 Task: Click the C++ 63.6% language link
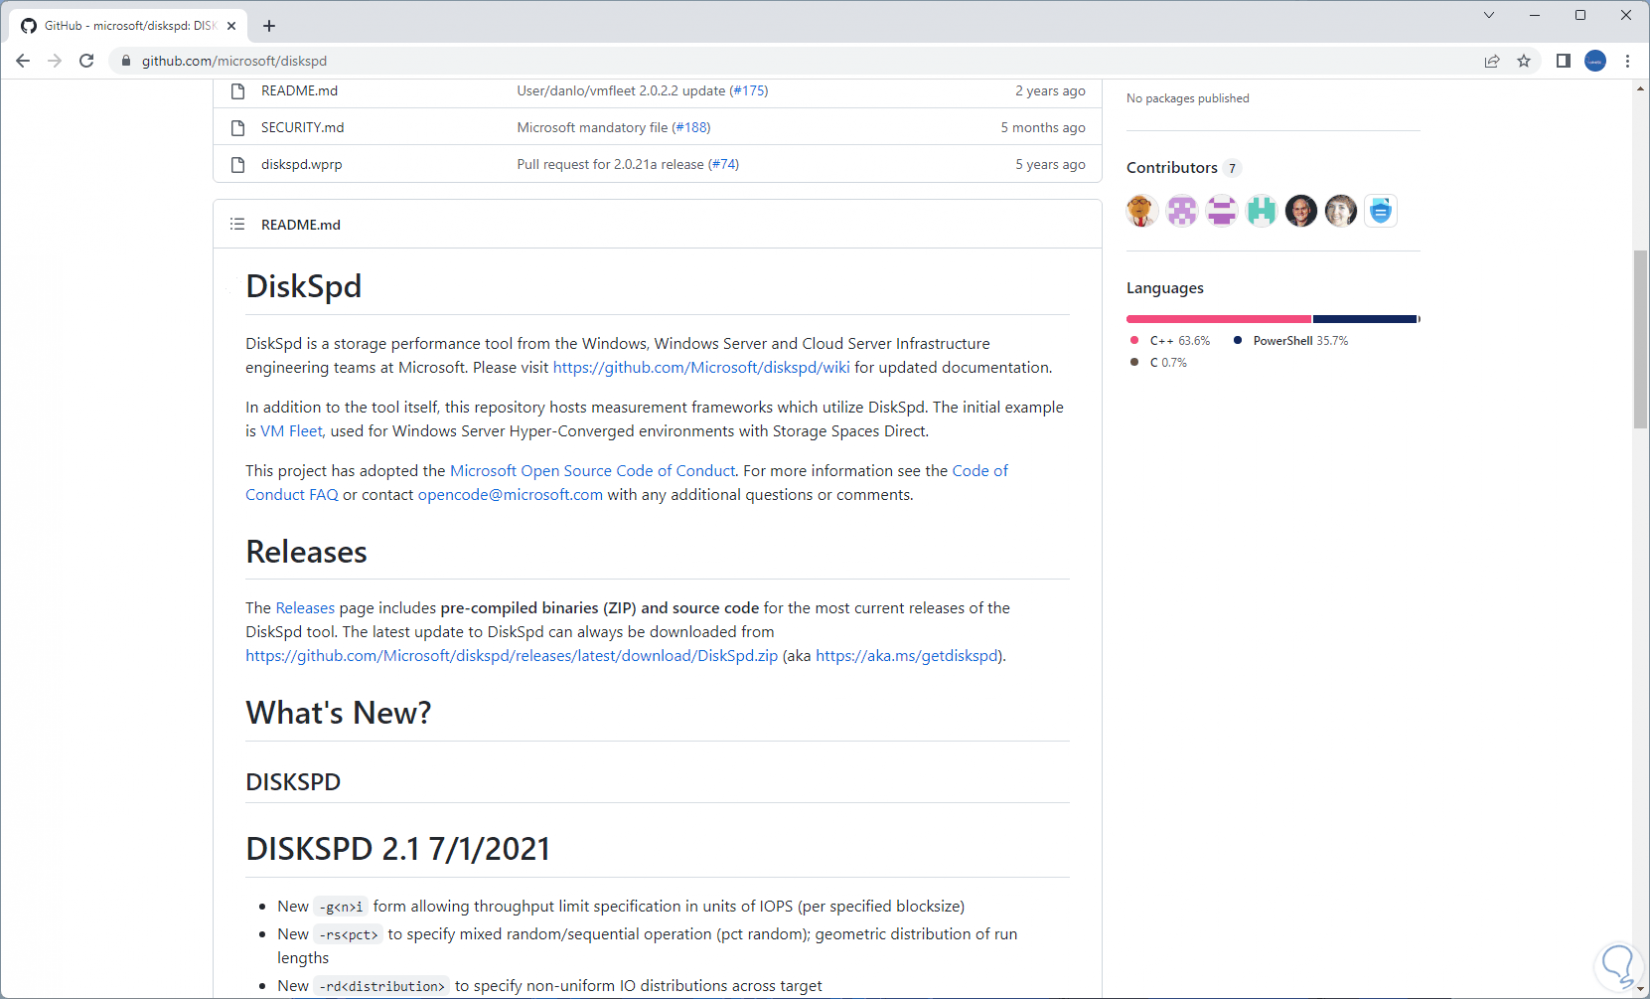1179,341
